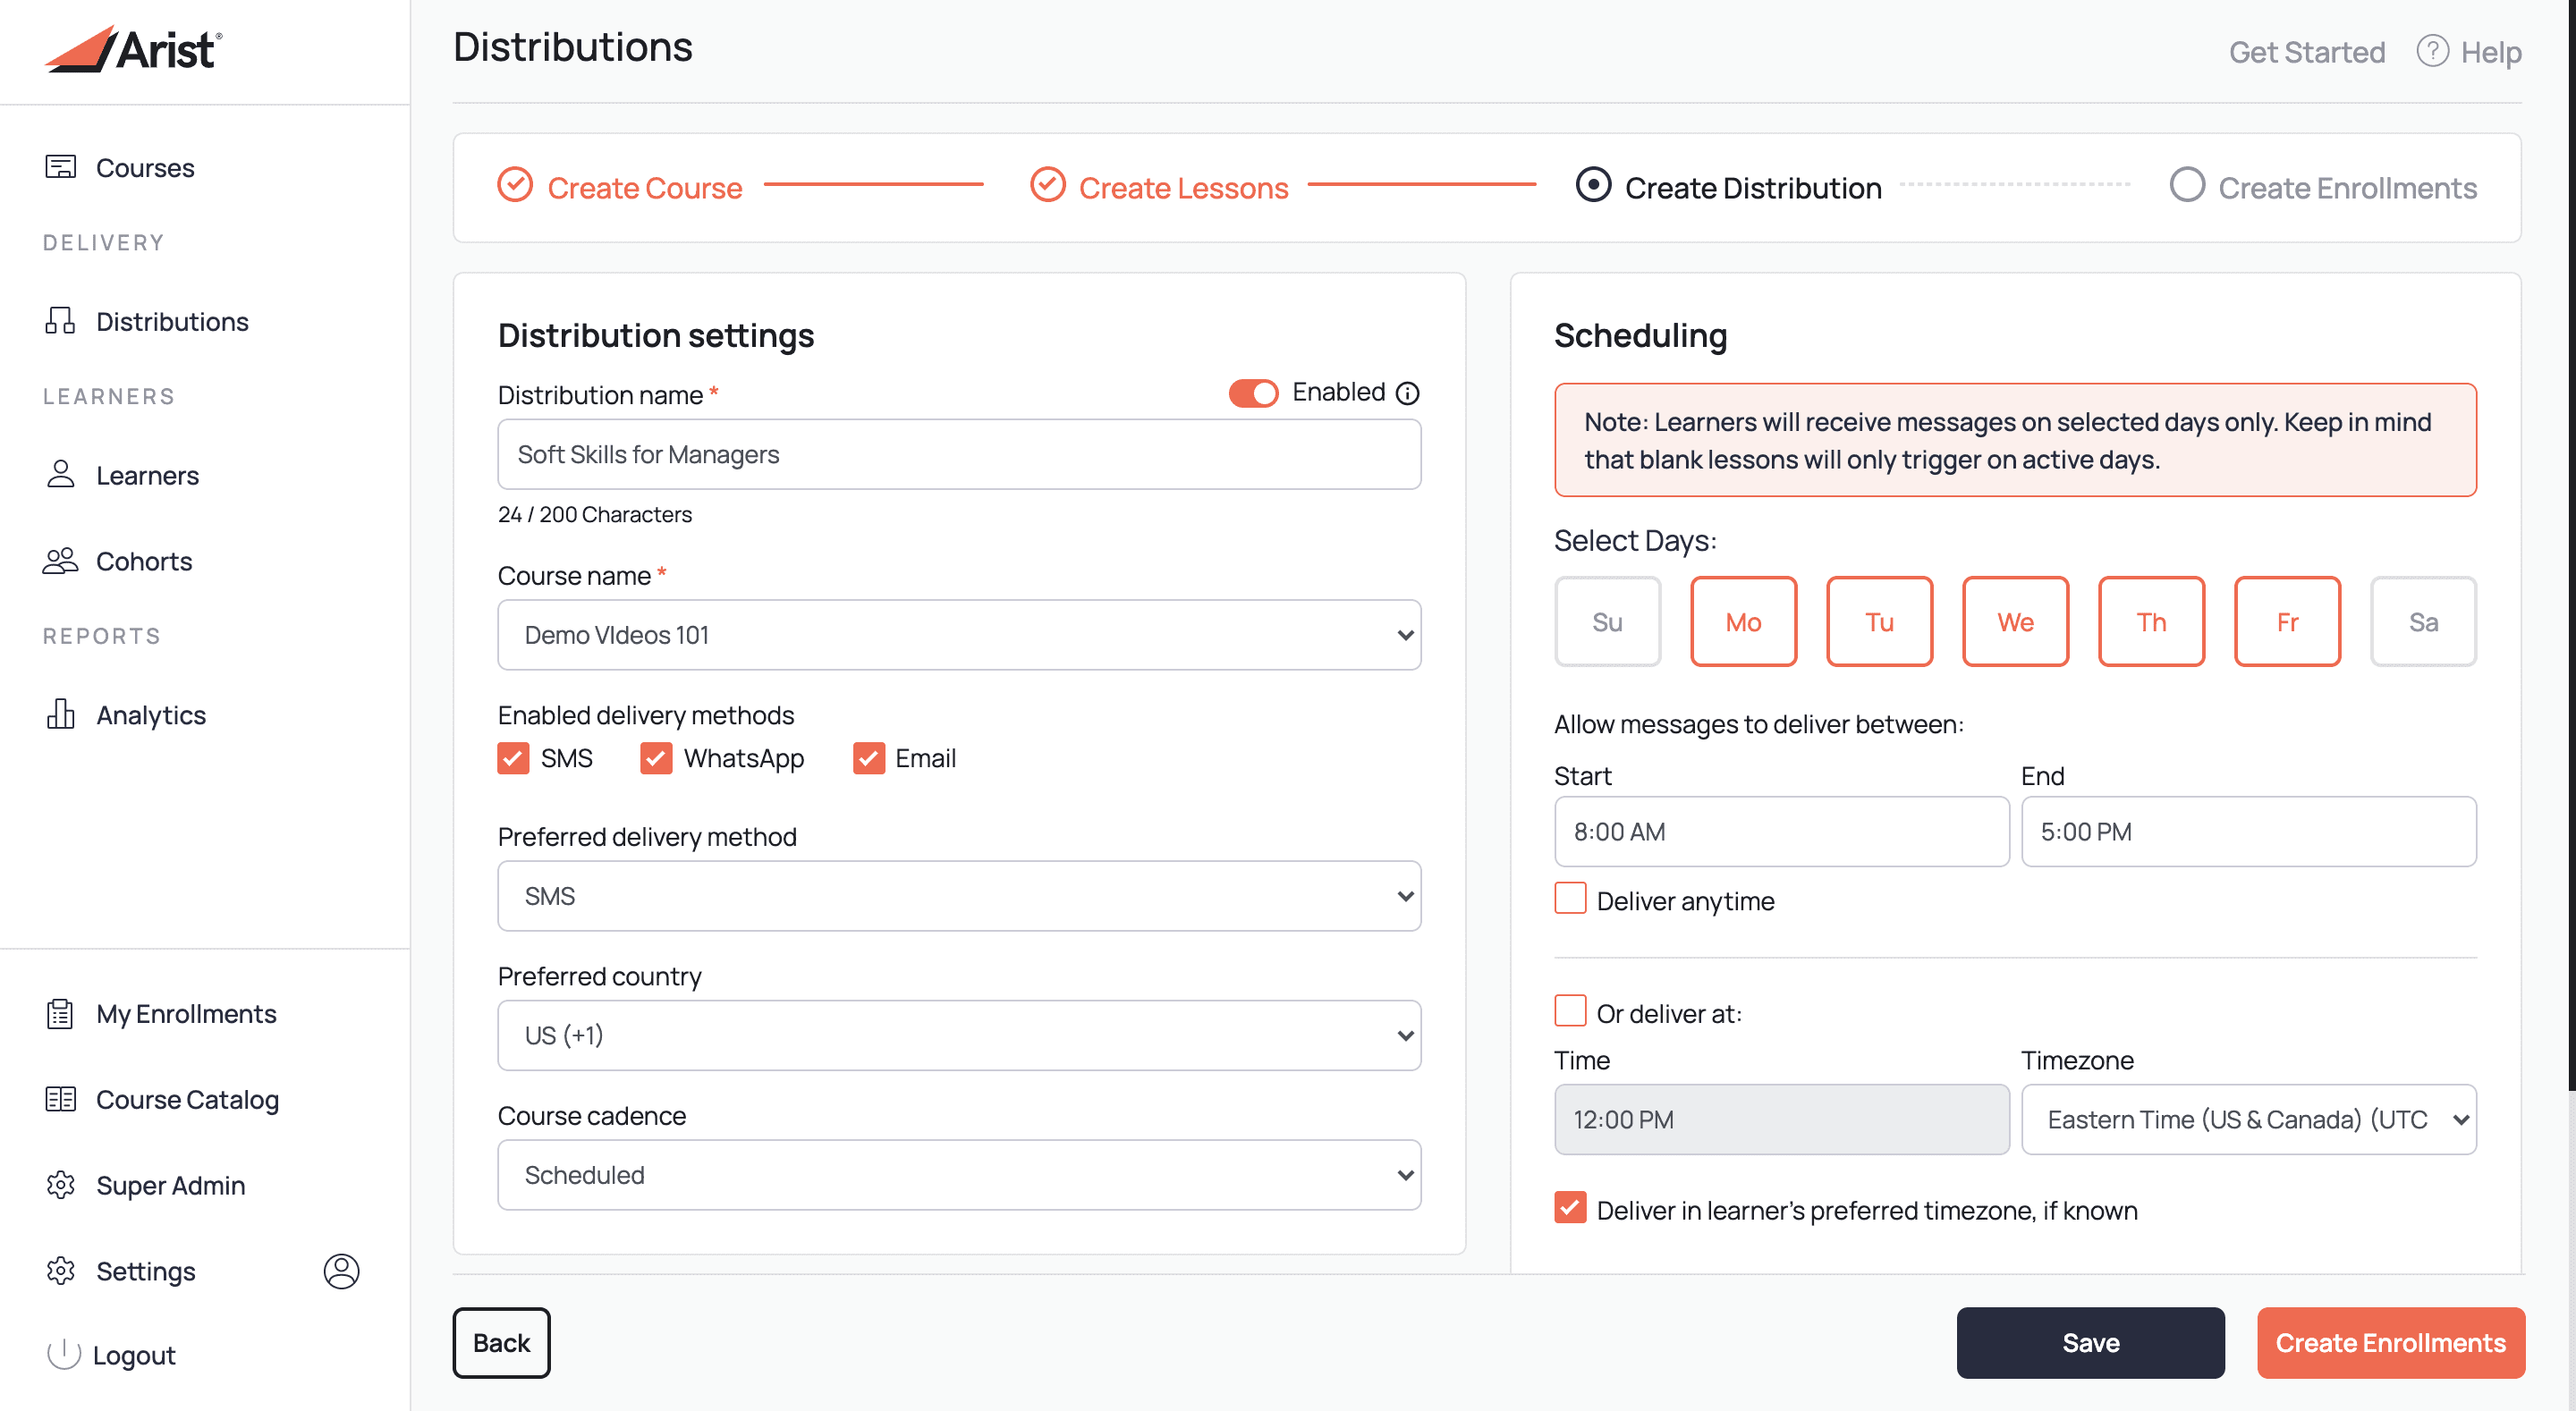
Task: Click the Super Admin gear icon
Action: (x=60, y=1184)
